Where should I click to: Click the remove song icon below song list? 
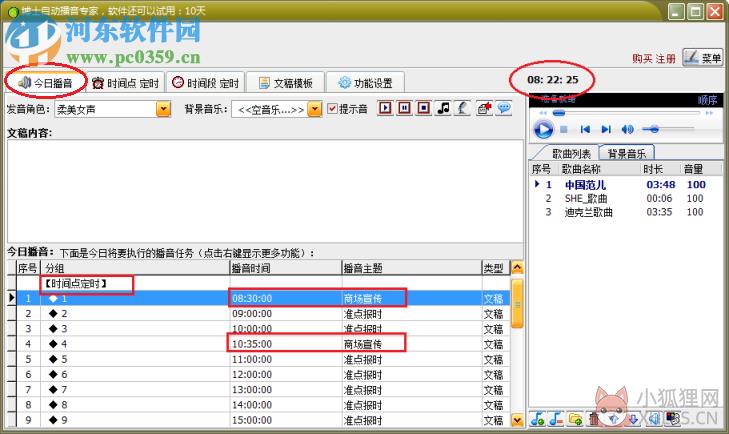[x=556, y=419]
